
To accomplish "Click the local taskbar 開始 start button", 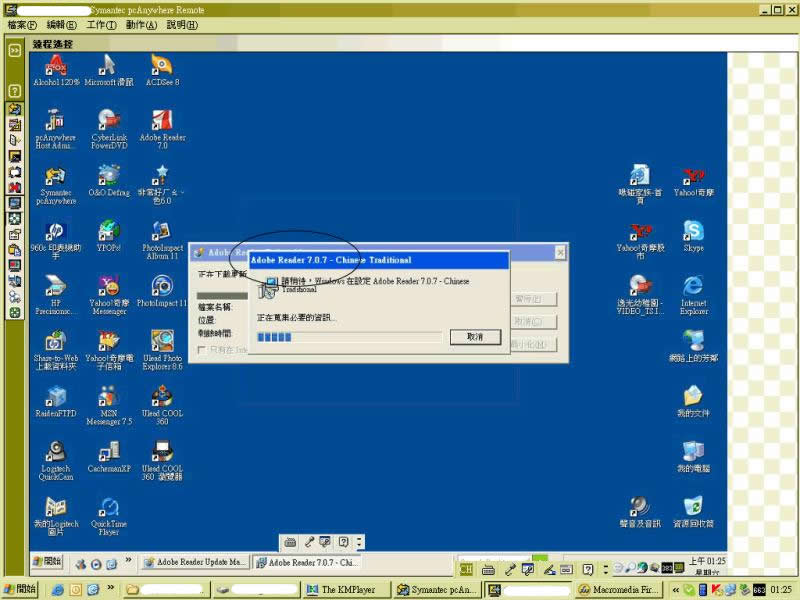I will tap(20, 589).
